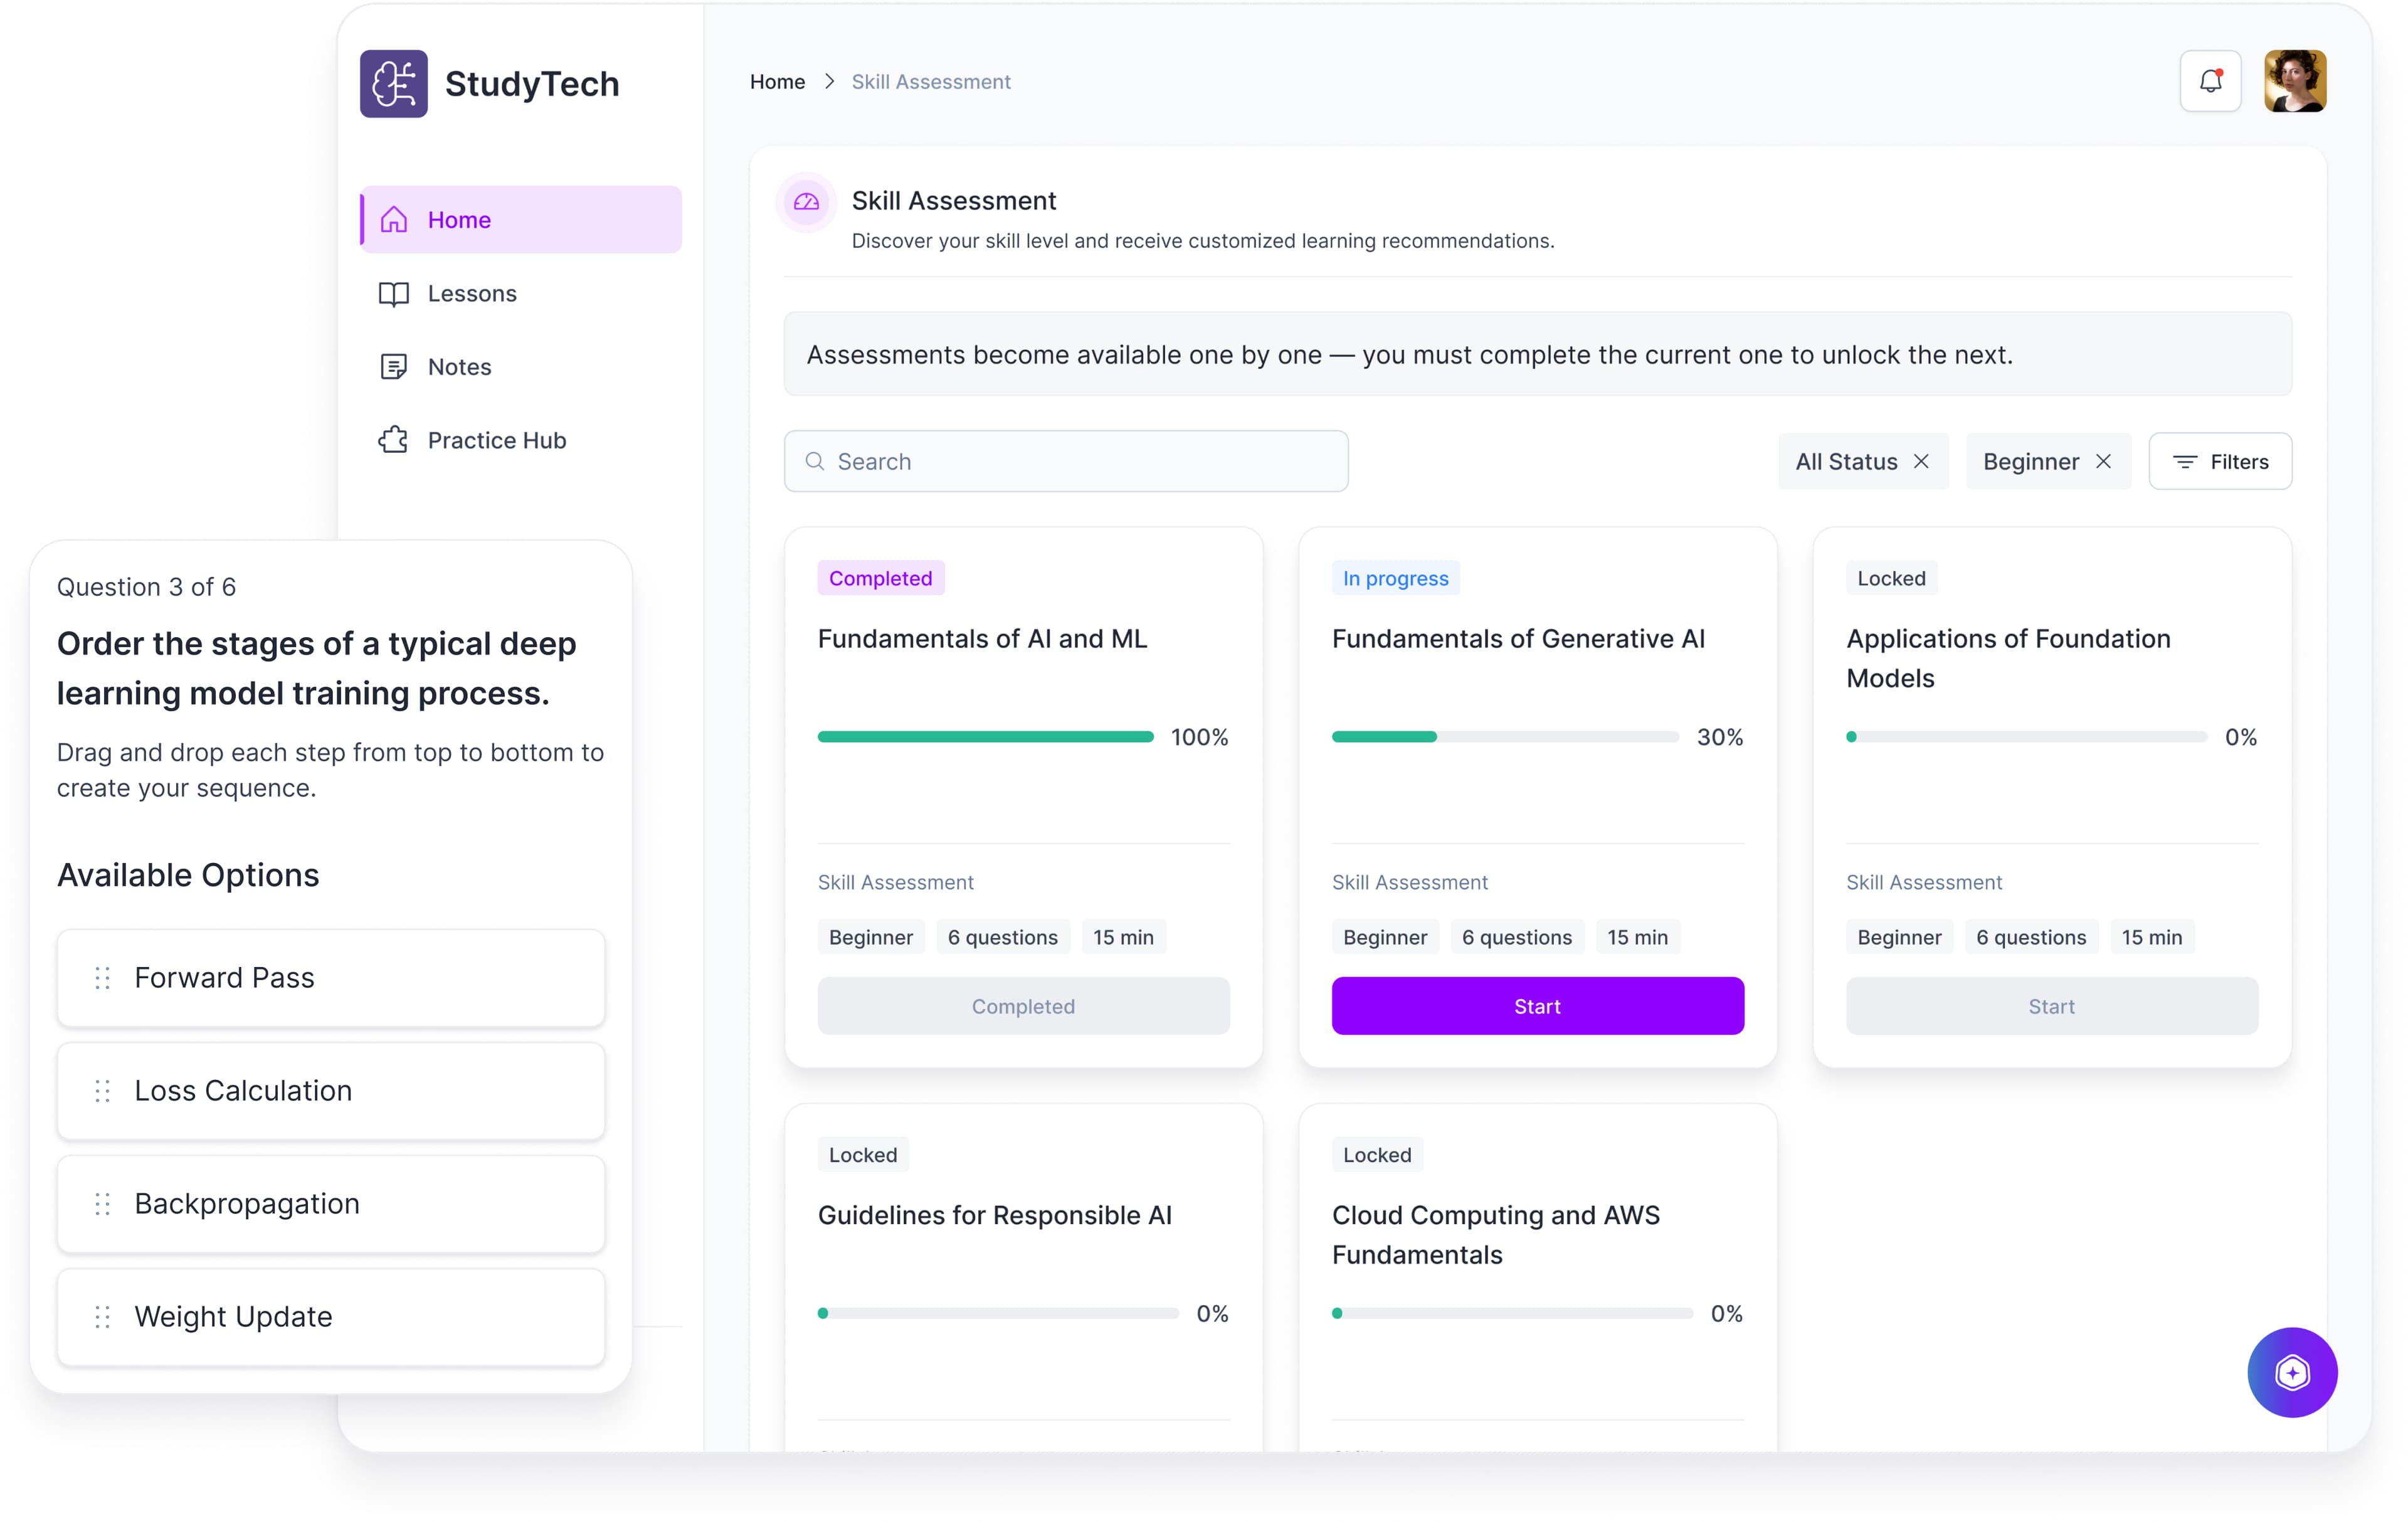Click the Skill Assessment breadcrumb
The image size is (2408, 1522).
[x=931, y=82]
